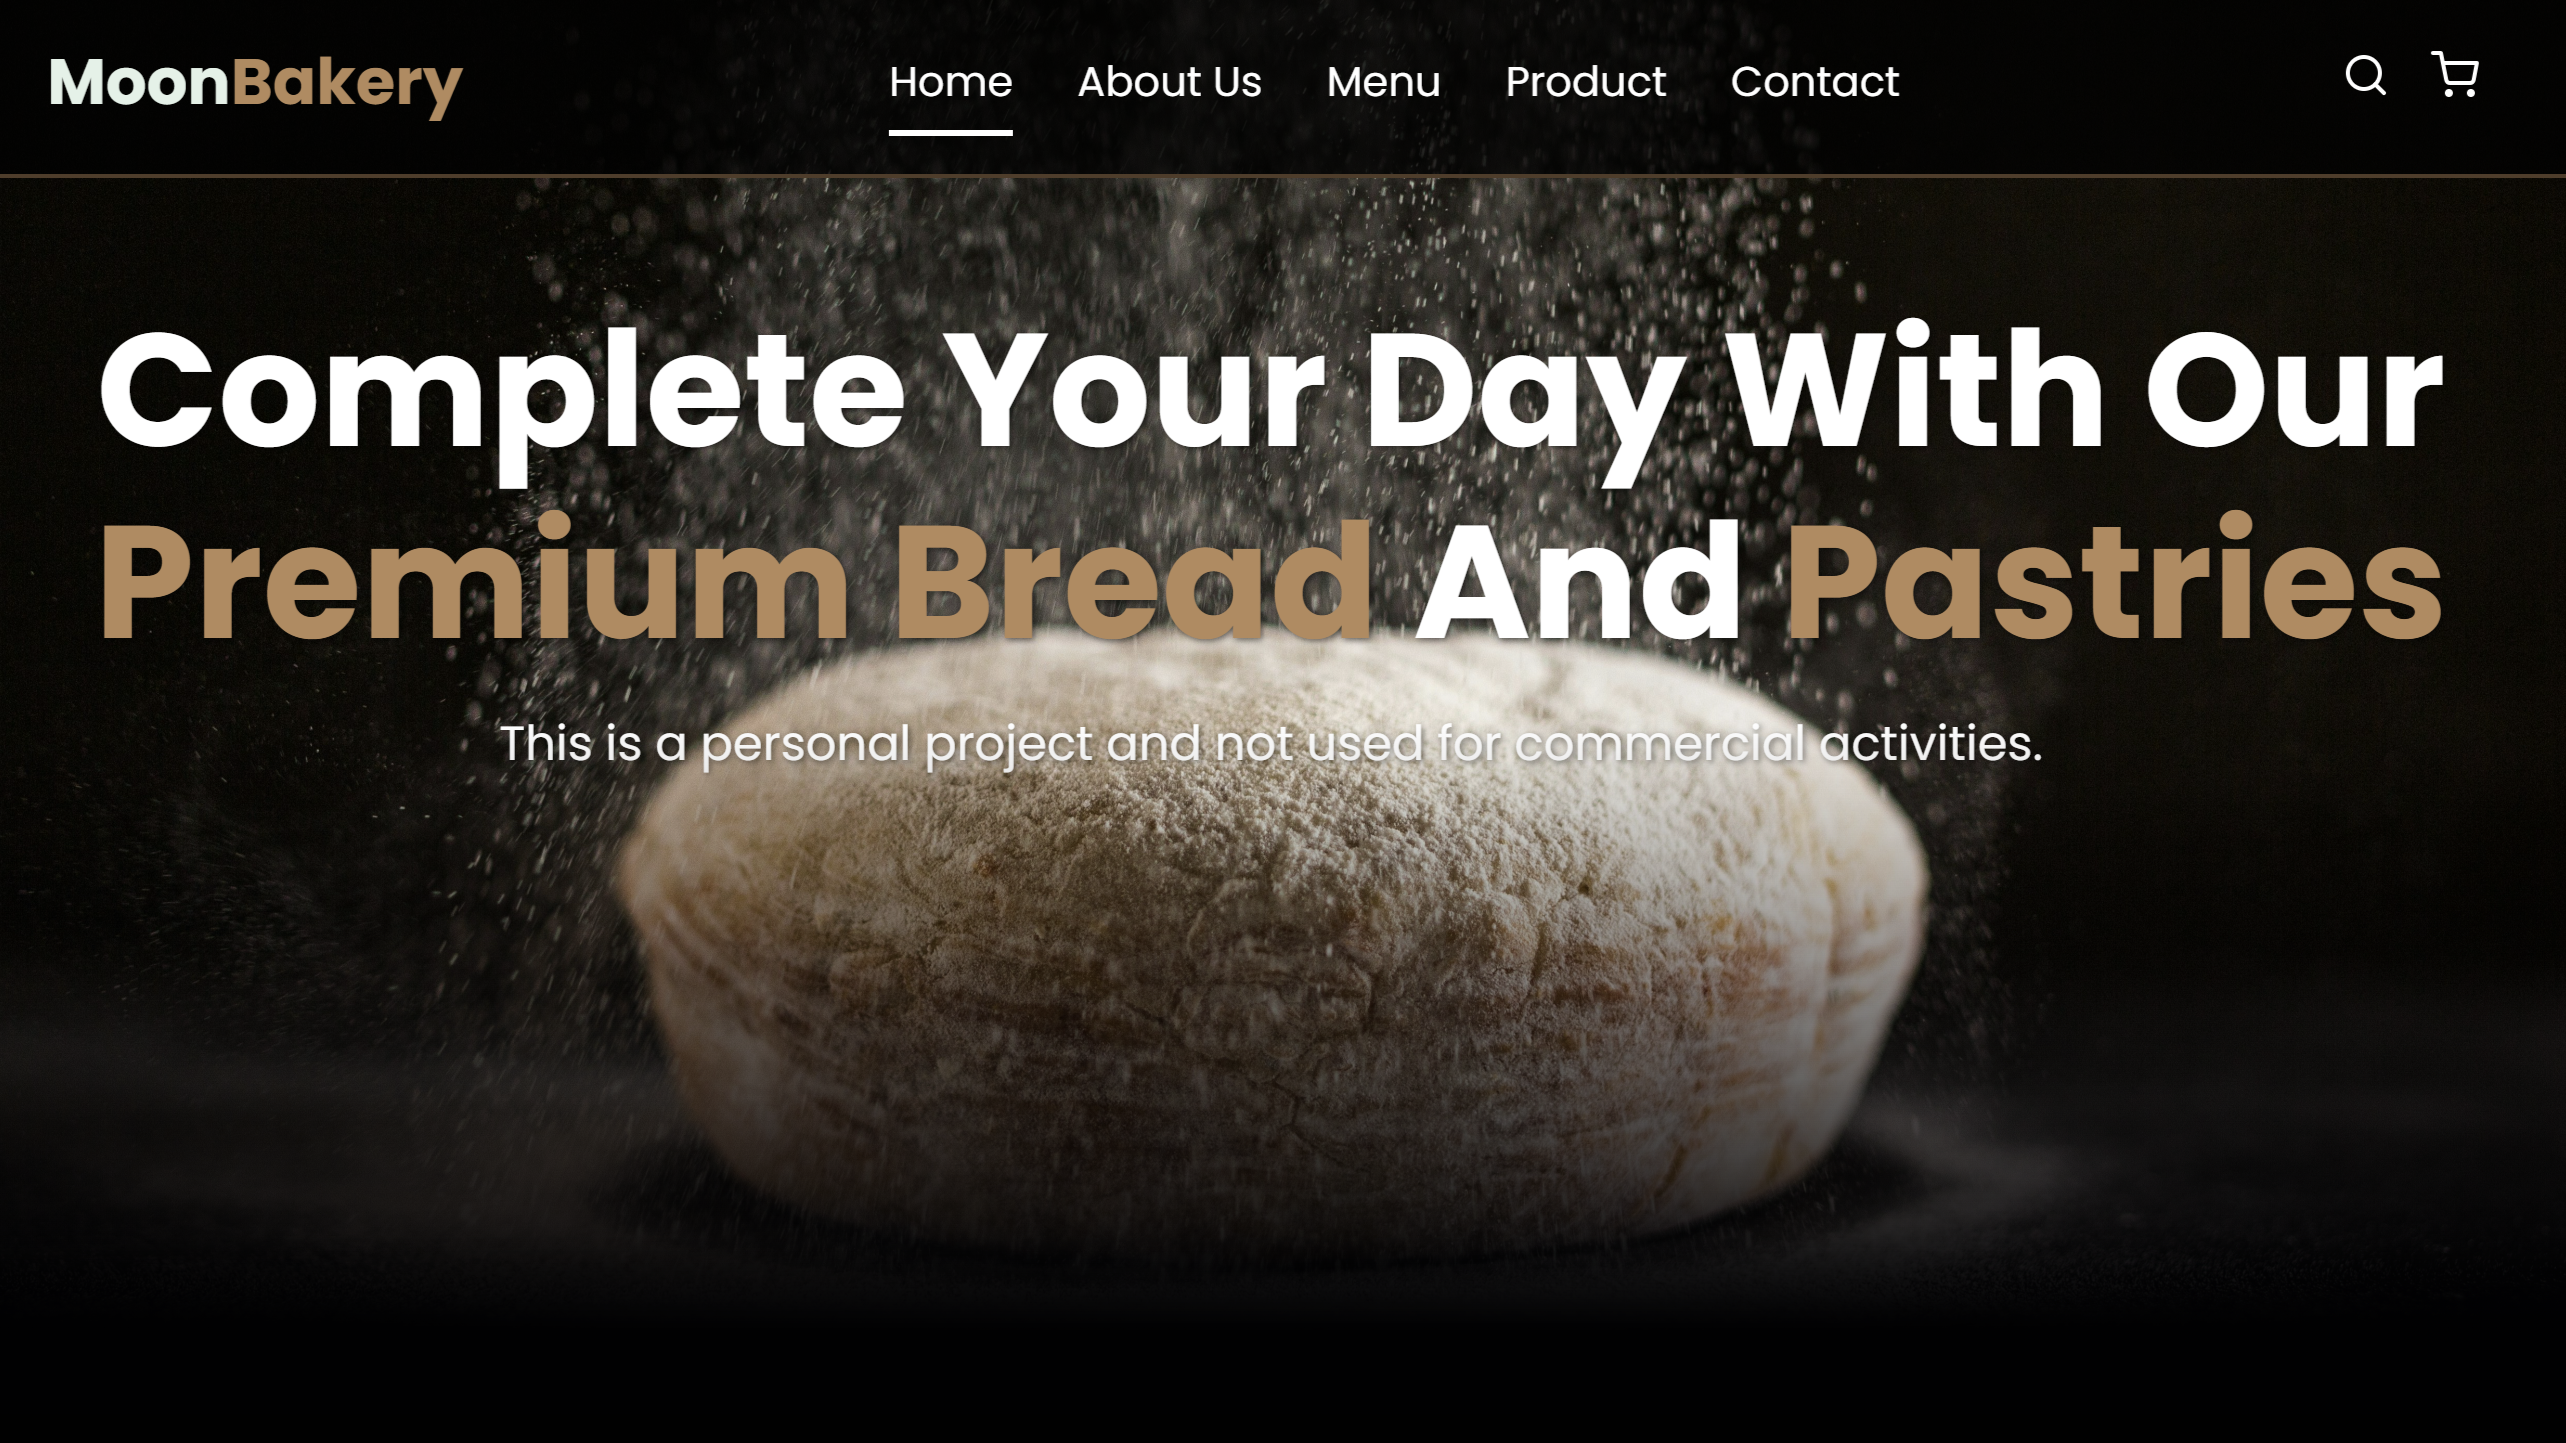Viewport: 2566px width, 1443px height.
Task: Navigate to the Contact page
Action: click(1814, 82)
